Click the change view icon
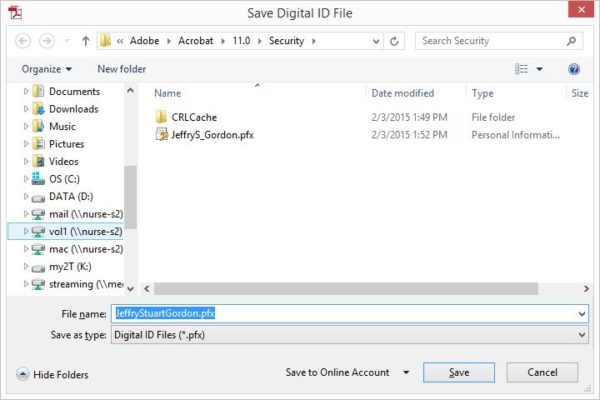This screenshot has height=400, width=600. (x=521, y=69)
